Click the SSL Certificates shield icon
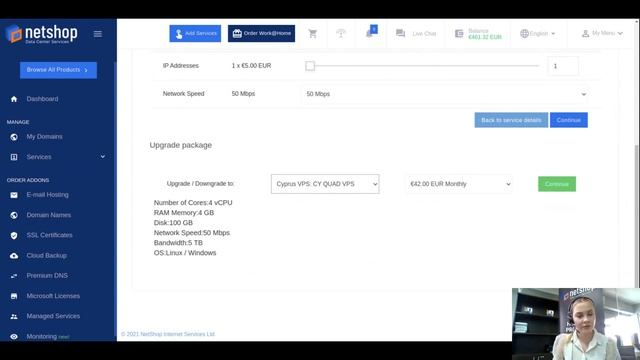The width and height of the screenshot is (640, 360). point(14,236)
